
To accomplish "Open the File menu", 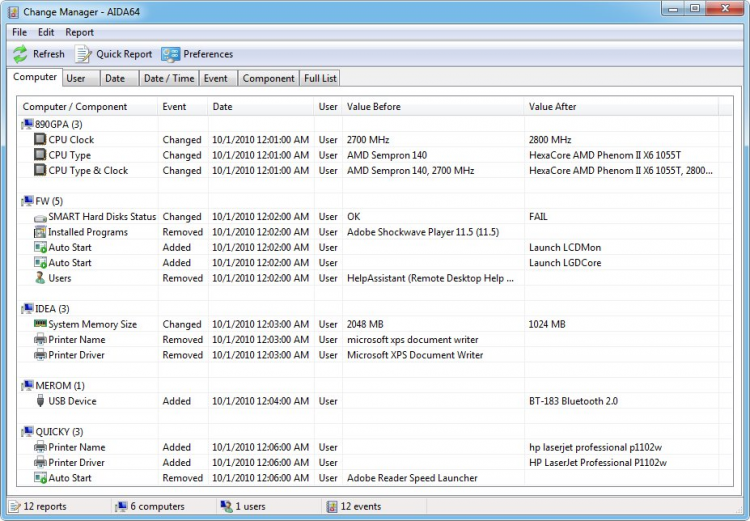I will [x=20, y=33].
